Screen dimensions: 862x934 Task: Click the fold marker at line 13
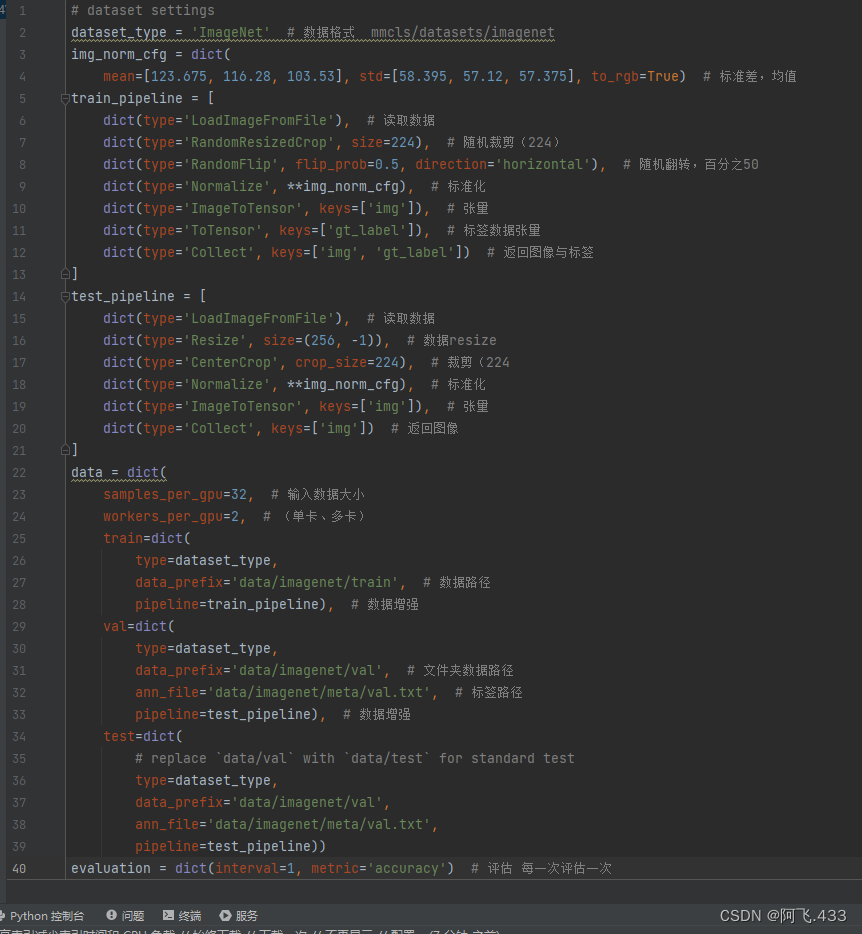pos(63,272)
